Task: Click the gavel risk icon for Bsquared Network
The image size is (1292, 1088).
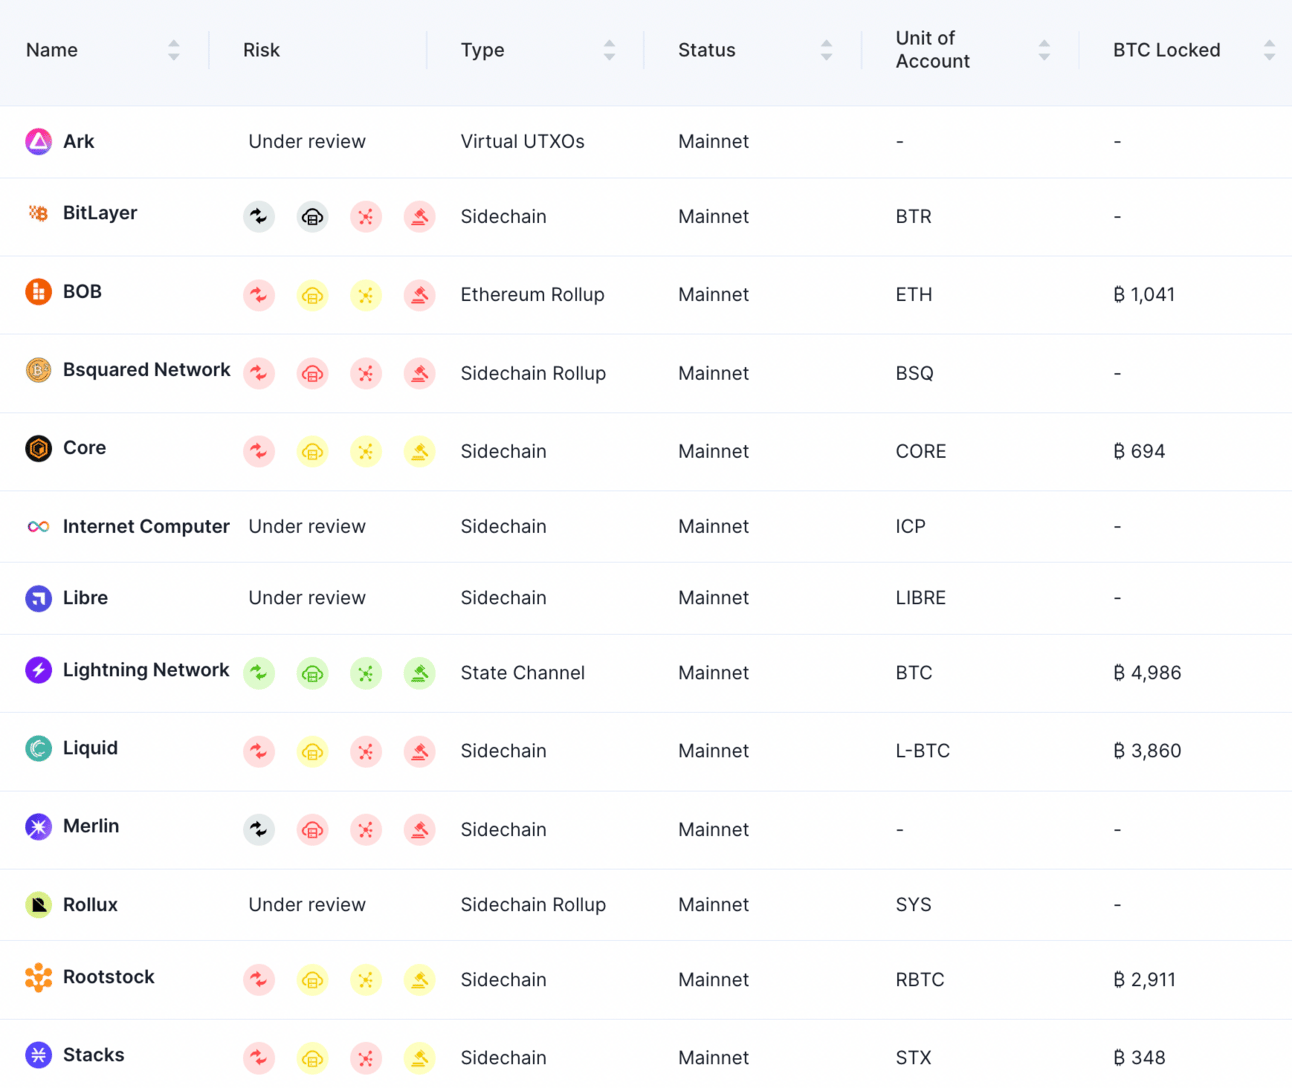Action: (x=419, y=373)
